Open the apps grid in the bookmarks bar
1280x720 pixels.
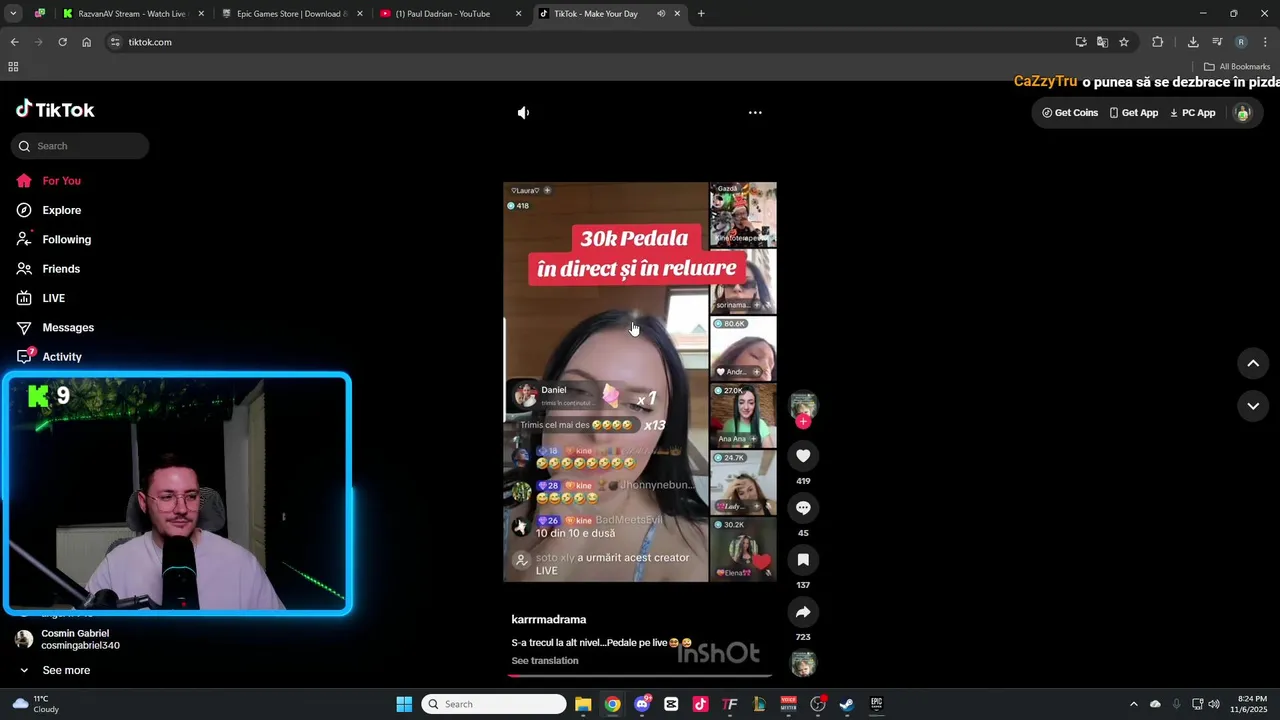13,67
